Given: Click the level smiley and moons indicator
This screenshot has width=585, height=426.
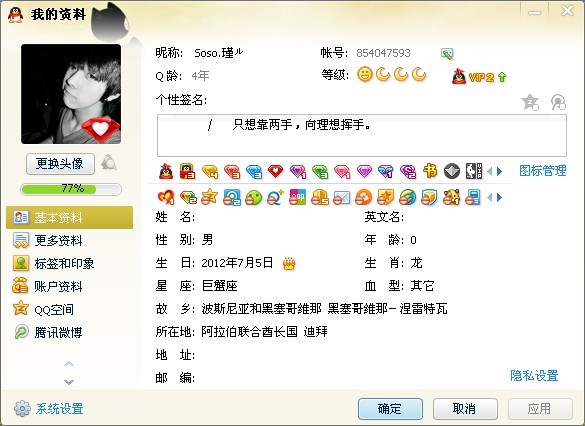Looking at the screenshot, I should [x=392, y=75].
